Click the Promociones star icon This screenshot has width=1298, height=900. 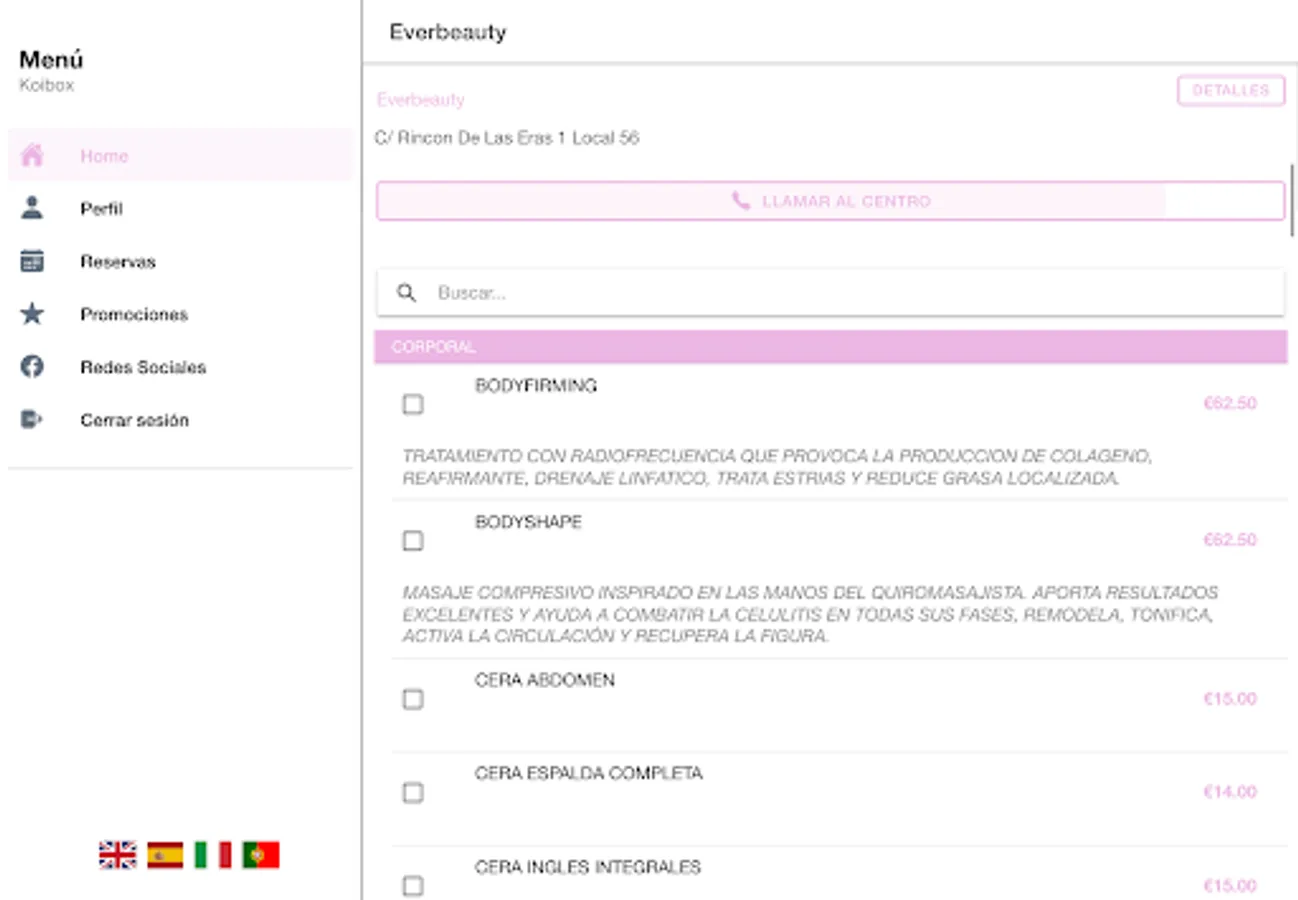[32, 314]
